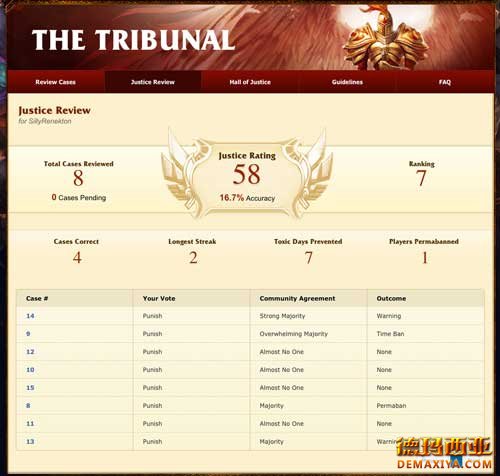This screenshot has height=476, width=500.
Task: Click 'None' outcome in case 12 row
Action: pos(384,352)
